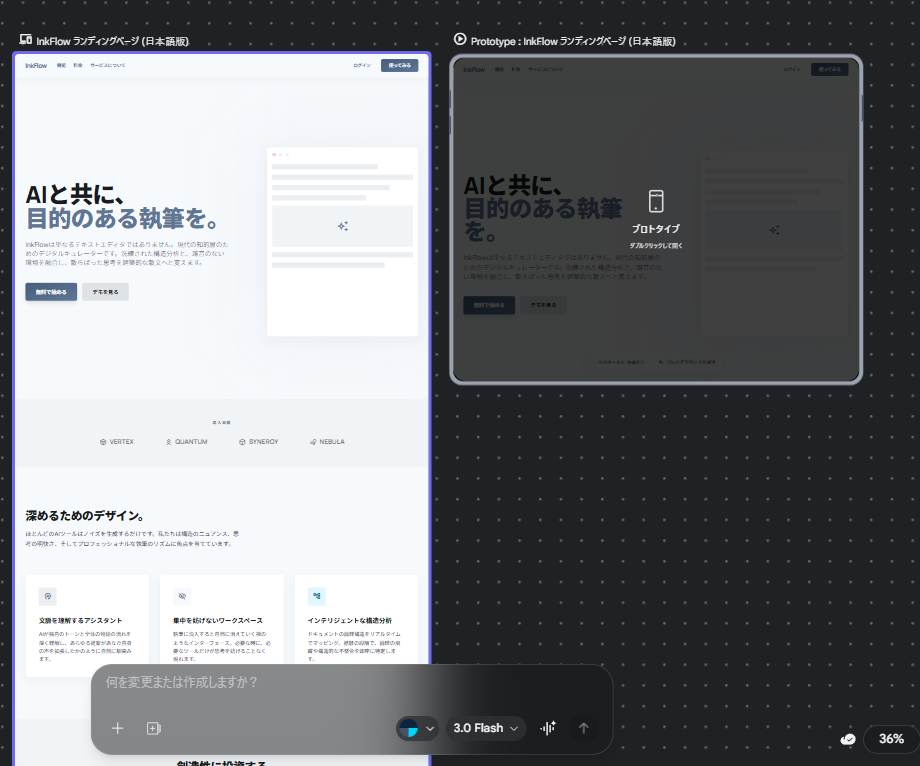Click the ログイン link in the left frame header
Screen dimensions: 920x766
(361, 65)
